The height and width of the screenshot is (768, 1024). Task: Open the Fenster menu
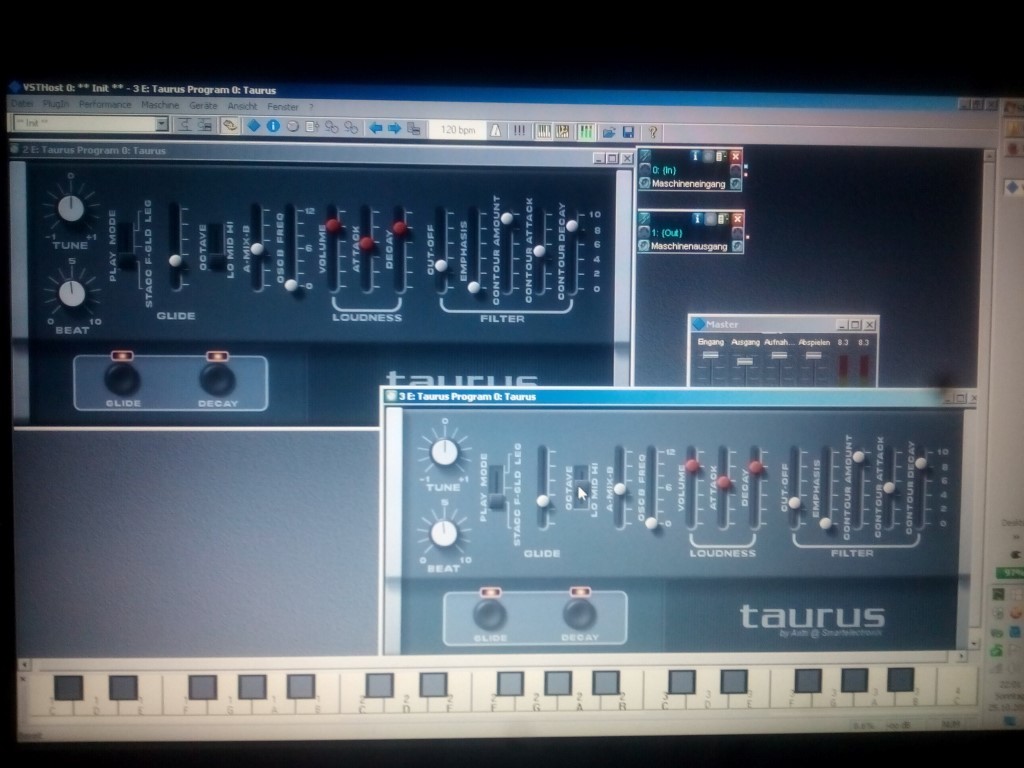click(283, 106)
